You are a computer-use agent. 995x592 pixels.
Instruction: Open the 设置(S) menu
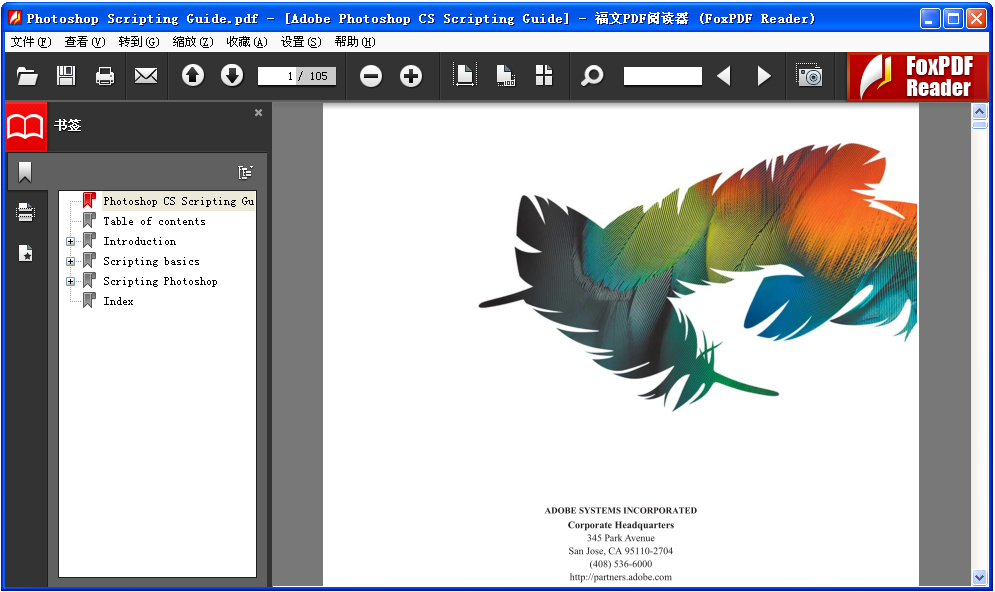[301, 42]
